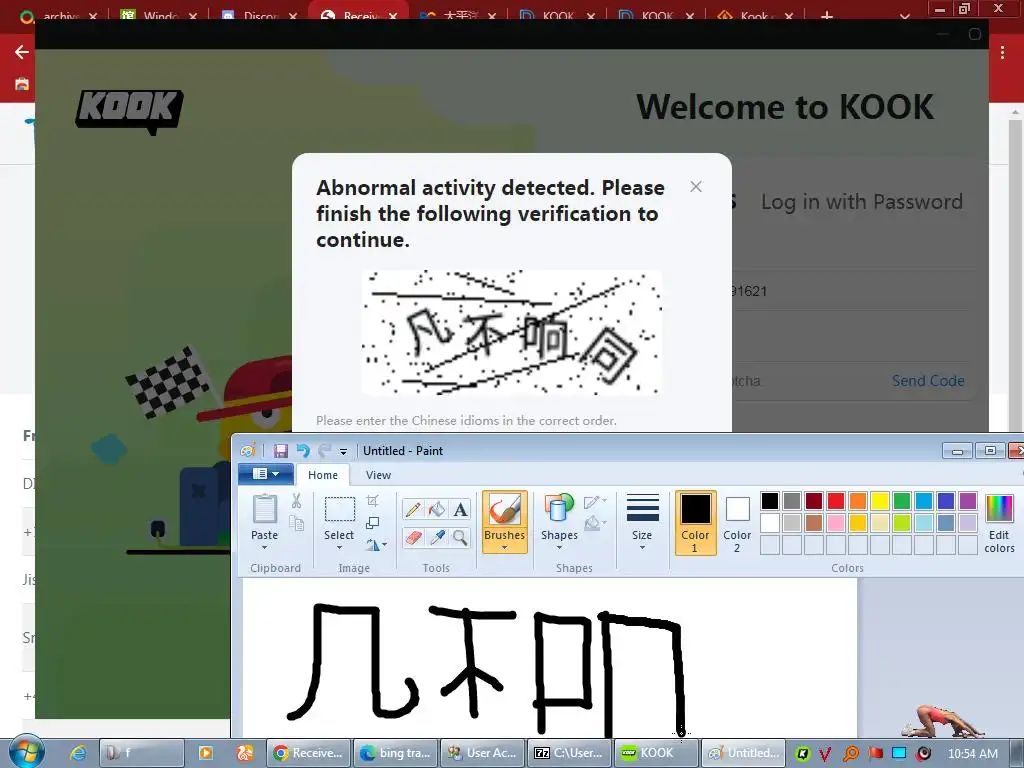The height and width of the screenshot is (768, 1024).
Task: Open a new browser tab
Action: point(827,15)
